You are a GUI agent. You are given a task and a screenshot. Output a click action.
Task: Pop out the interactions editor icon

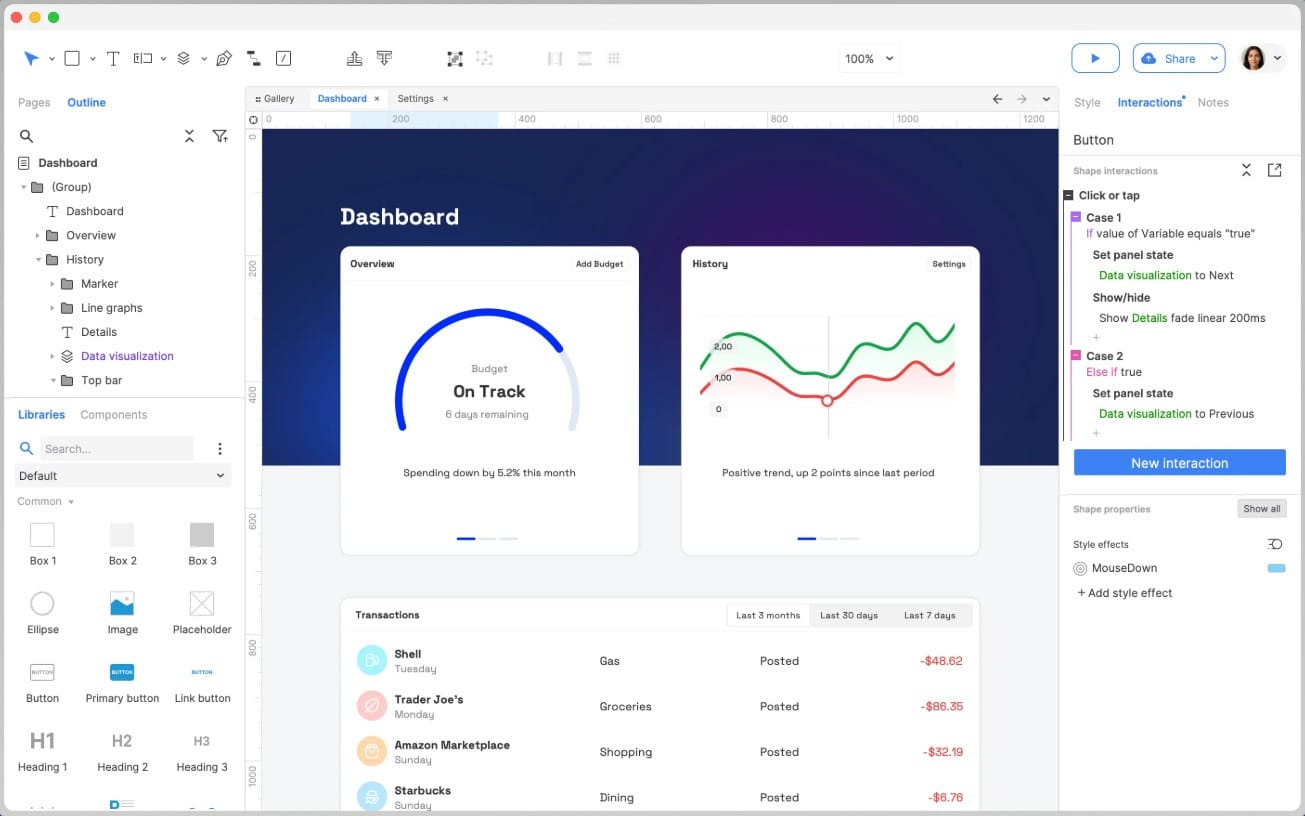(1274, 170)
